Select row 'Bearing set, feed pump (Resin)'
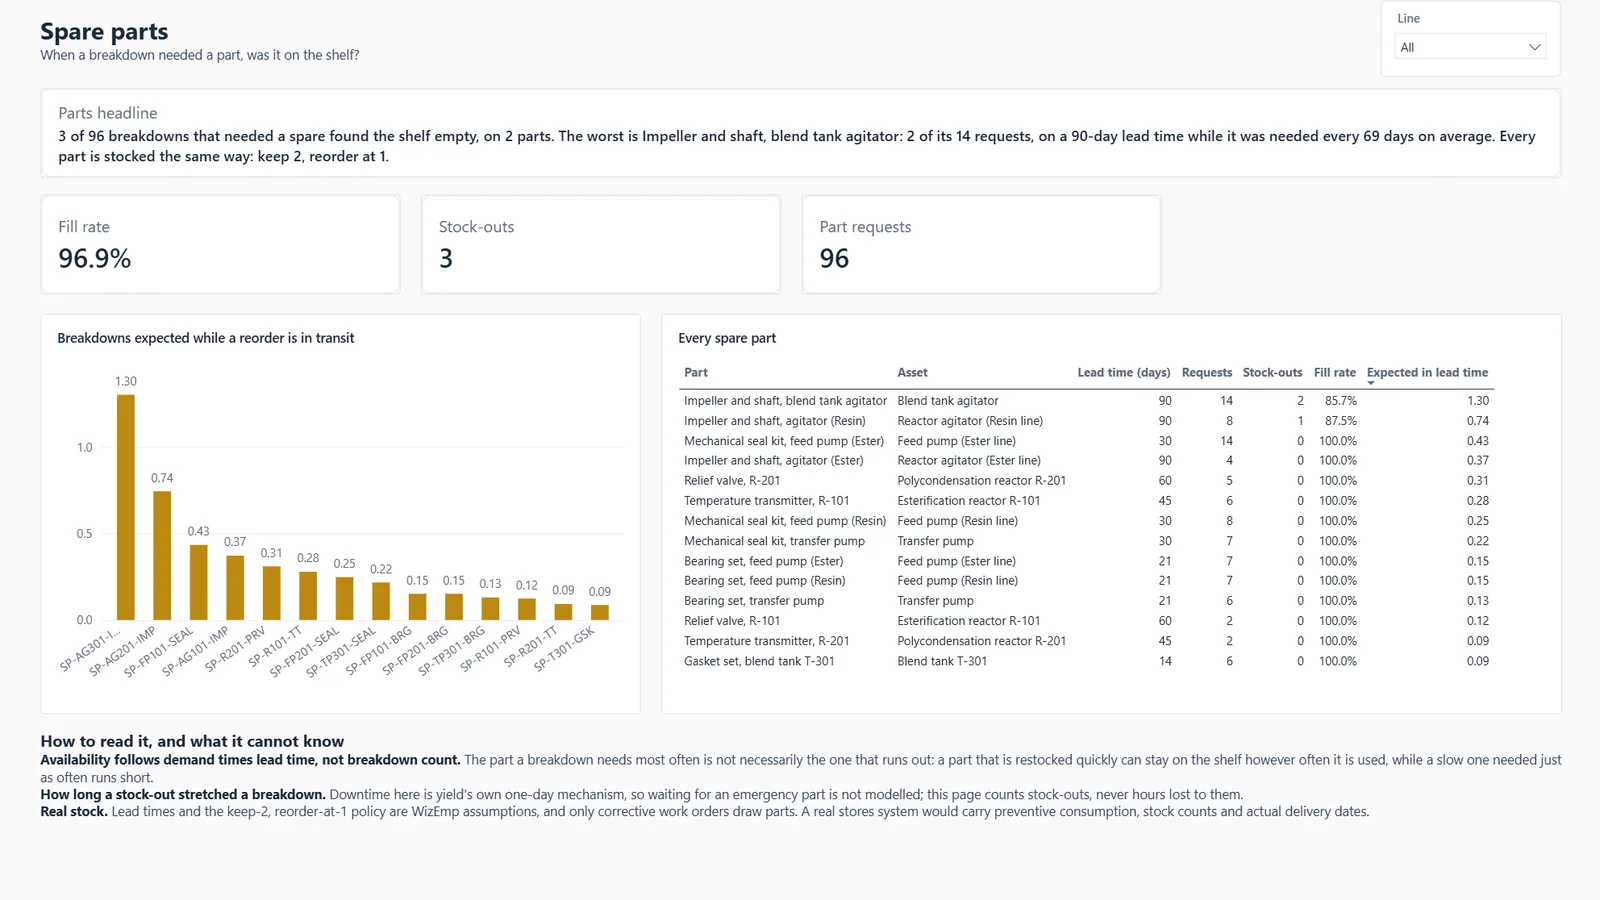The image size is (1600, 900). [1086, 580]
